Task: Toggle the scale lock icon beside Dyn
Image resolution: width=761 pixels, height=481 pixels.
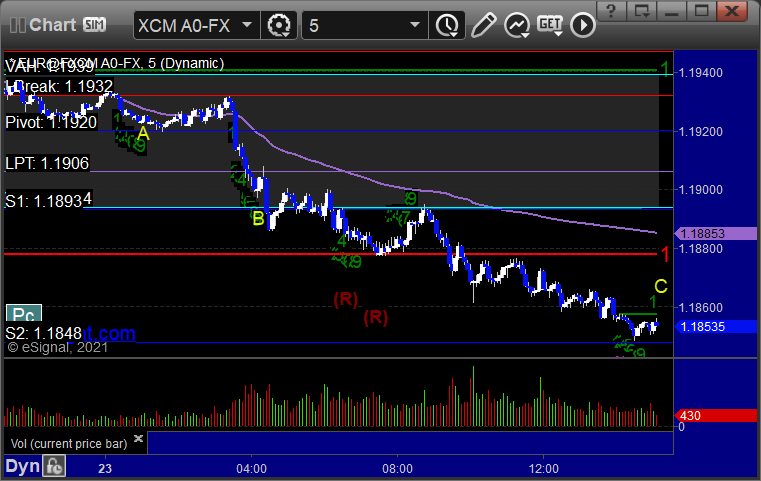Action: 54,466
